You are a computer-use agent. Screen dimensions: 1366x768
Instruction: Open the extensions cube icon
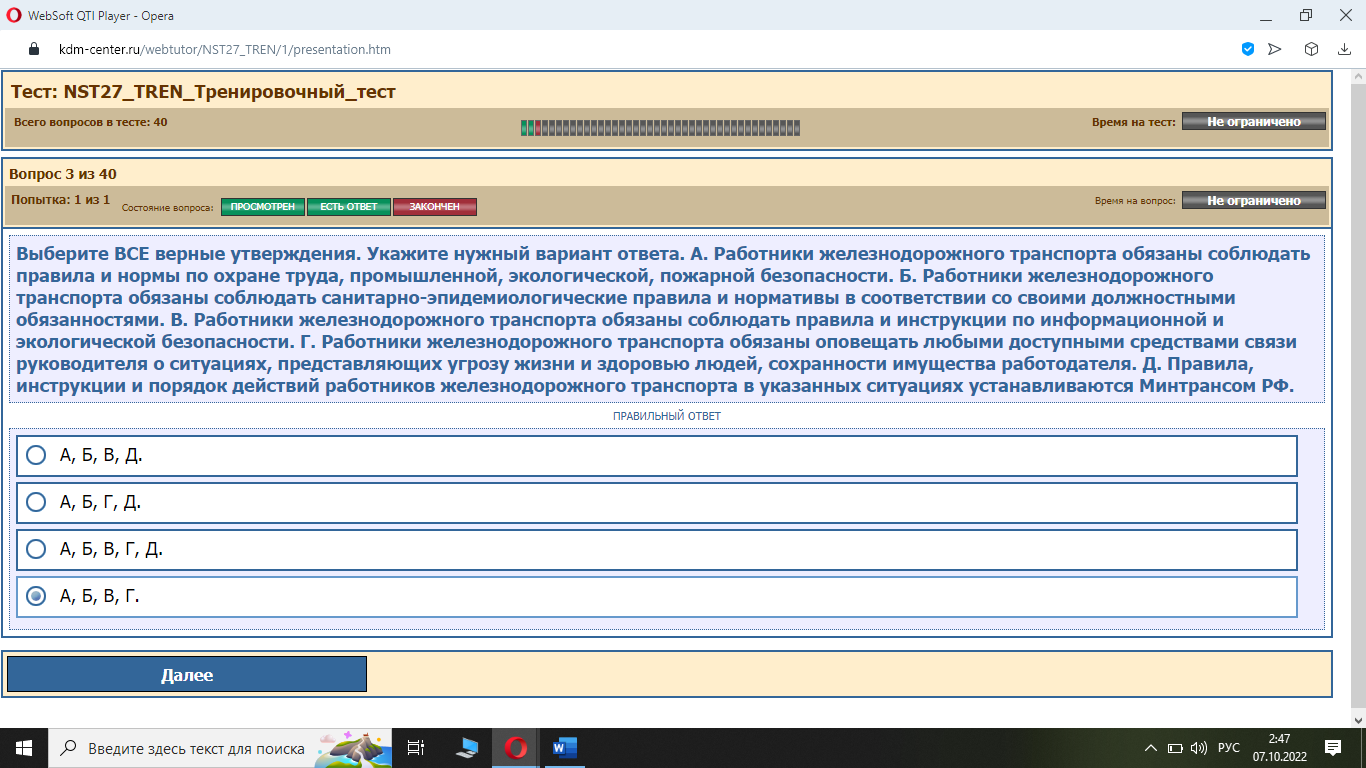pos(1311,49)
